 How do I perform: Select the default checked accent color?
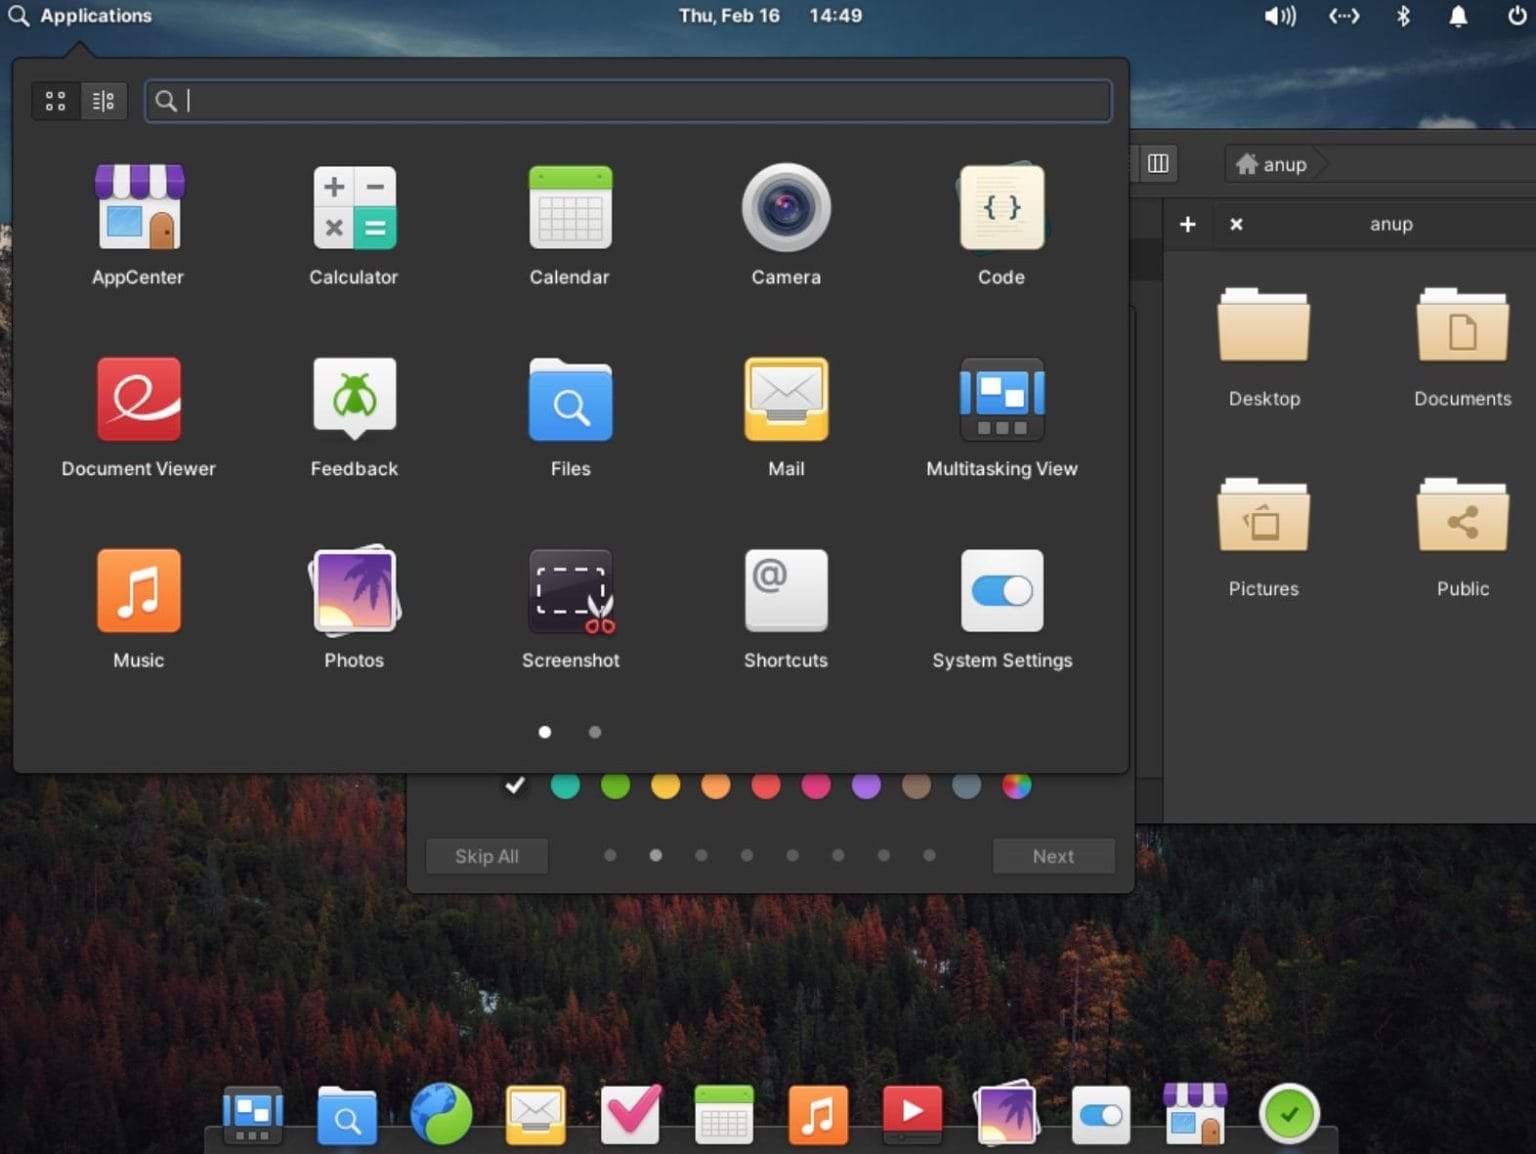click(514, 786)
